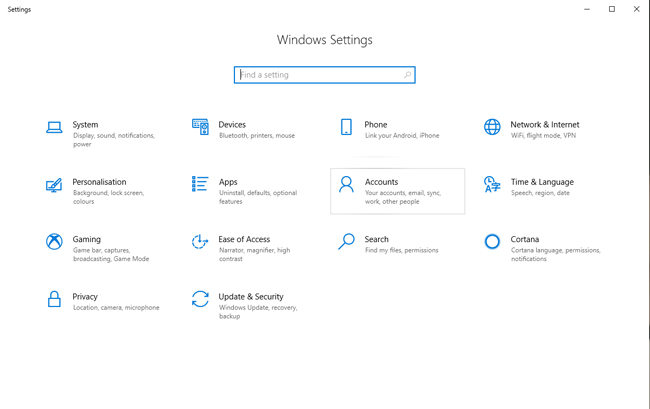Click 'Game bar, captures, broadcasting' text

pyautogui.click(x=111, y=254)
